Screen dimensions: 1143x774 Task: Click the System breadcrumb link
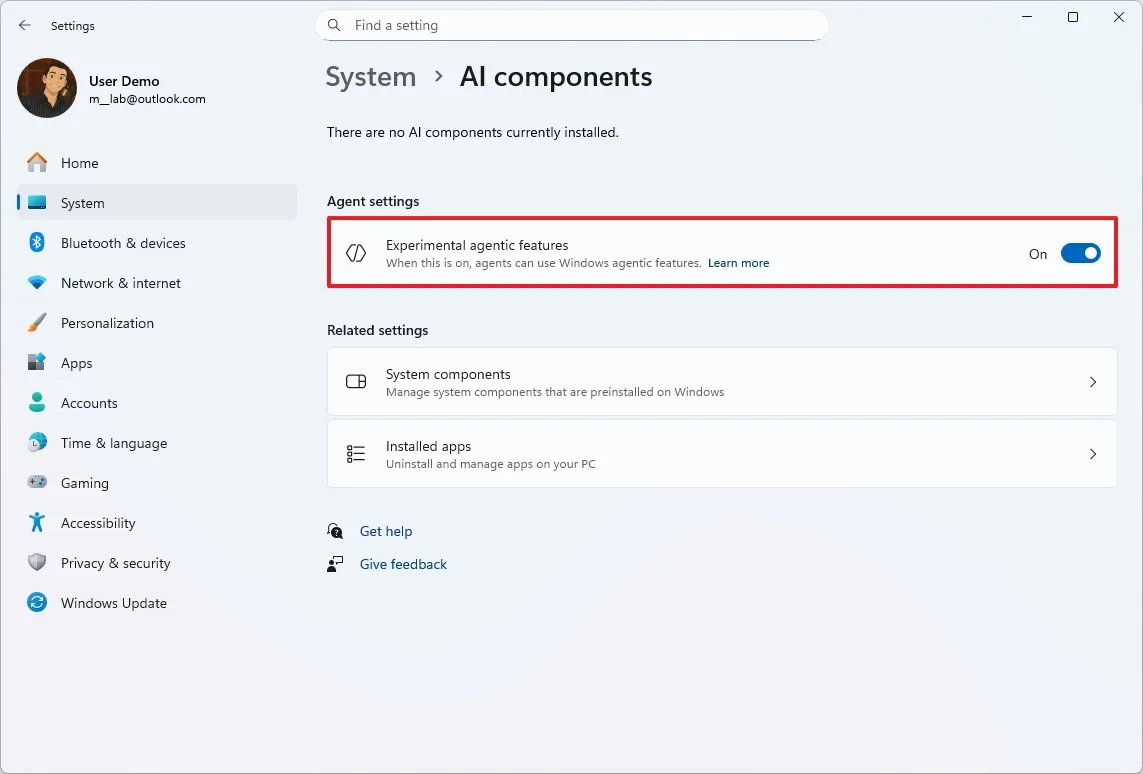tap(370, 77)
